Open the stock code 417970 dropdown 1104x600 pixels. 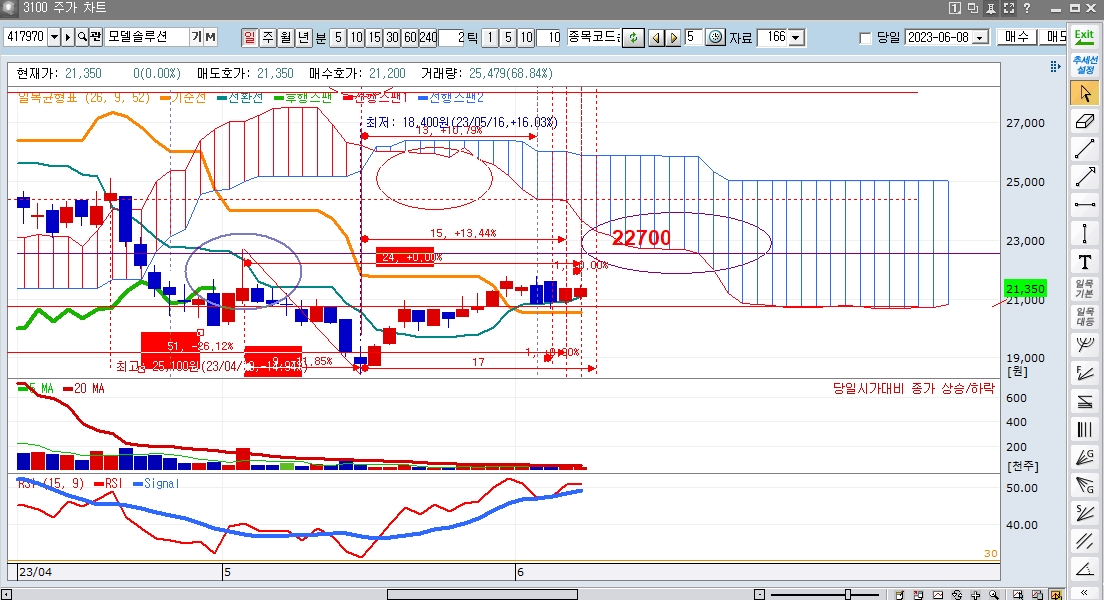pos(53,37)
